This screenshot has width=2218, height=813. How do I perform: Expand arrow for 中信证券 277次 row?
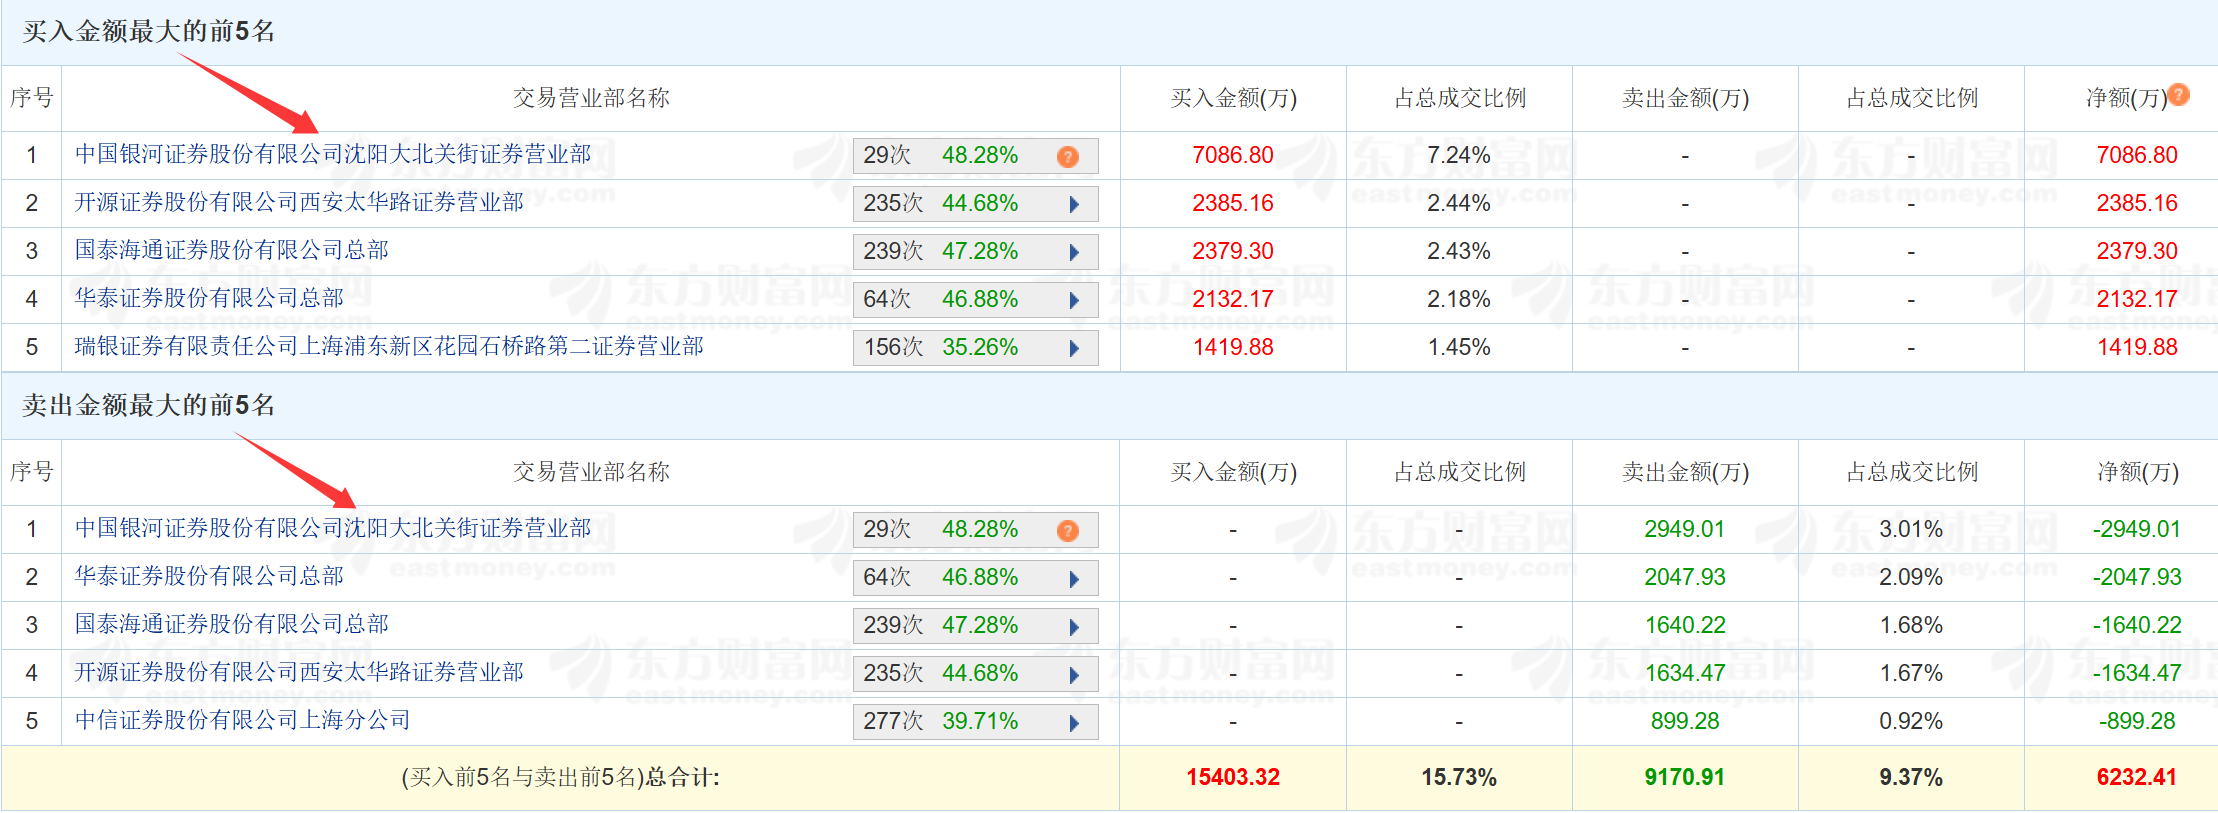point(1074,722)
